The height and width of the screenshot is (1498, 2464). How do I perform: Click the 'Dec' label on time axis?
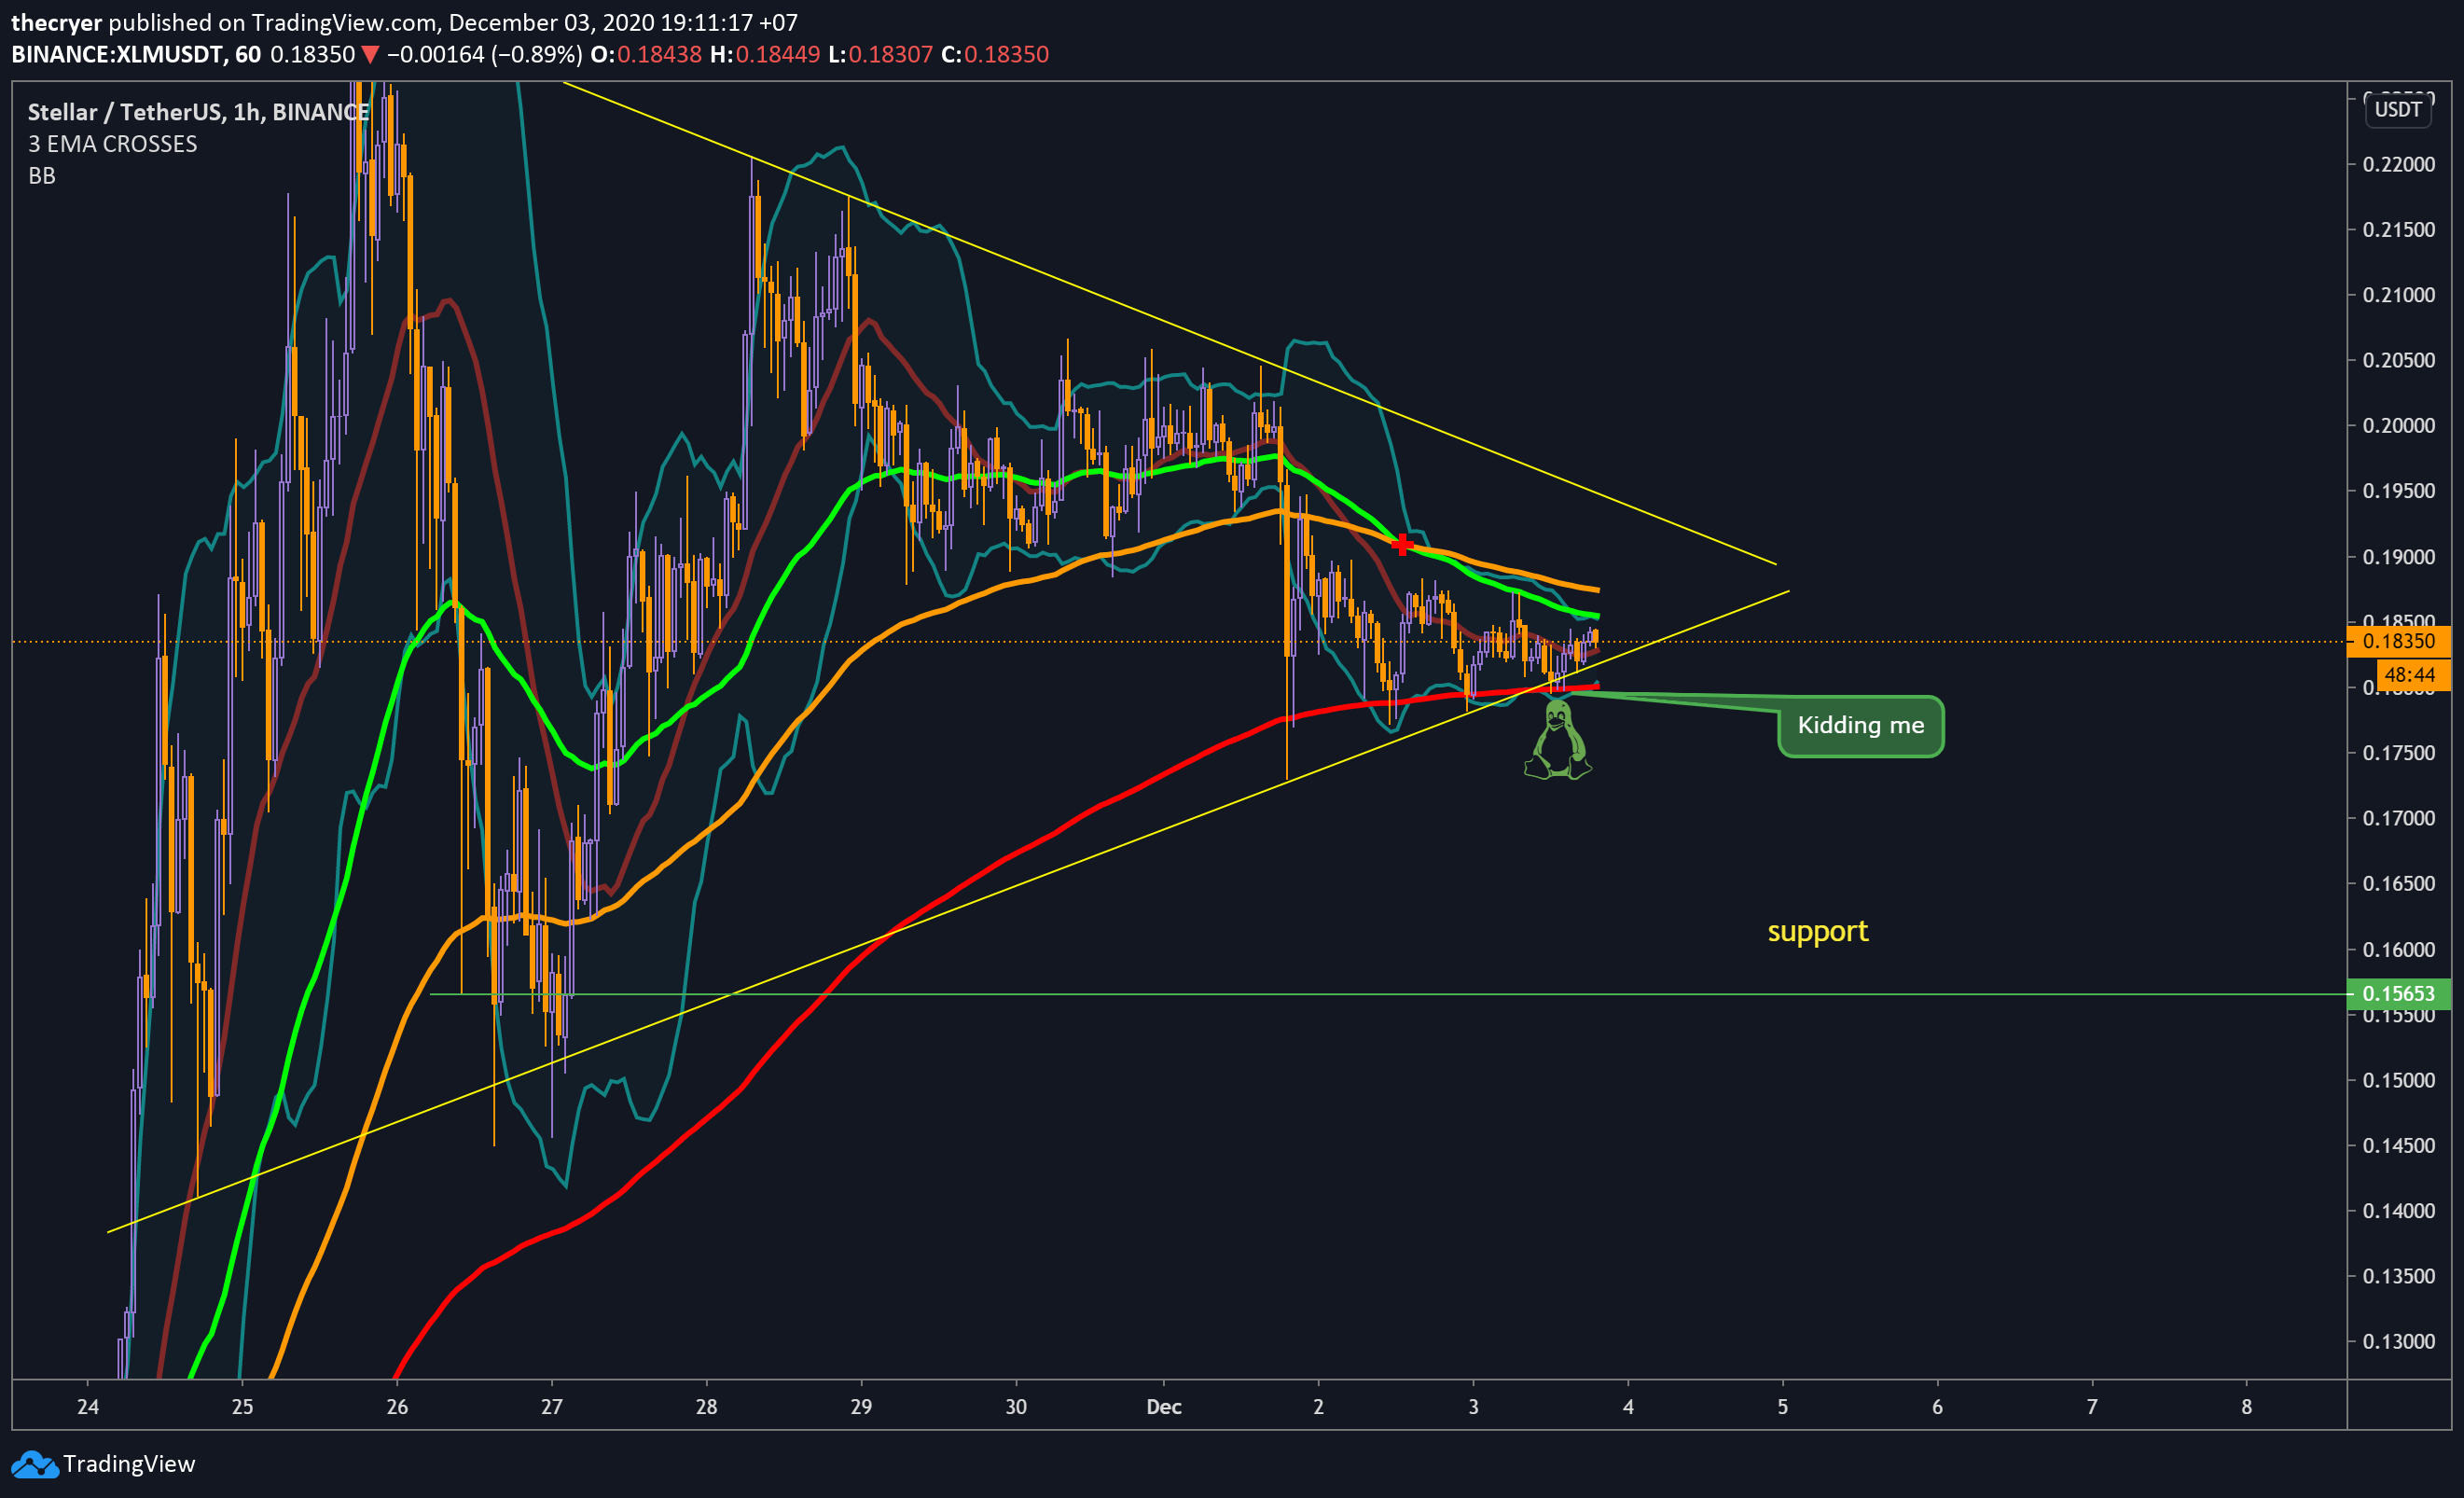coord(1164,1407)
